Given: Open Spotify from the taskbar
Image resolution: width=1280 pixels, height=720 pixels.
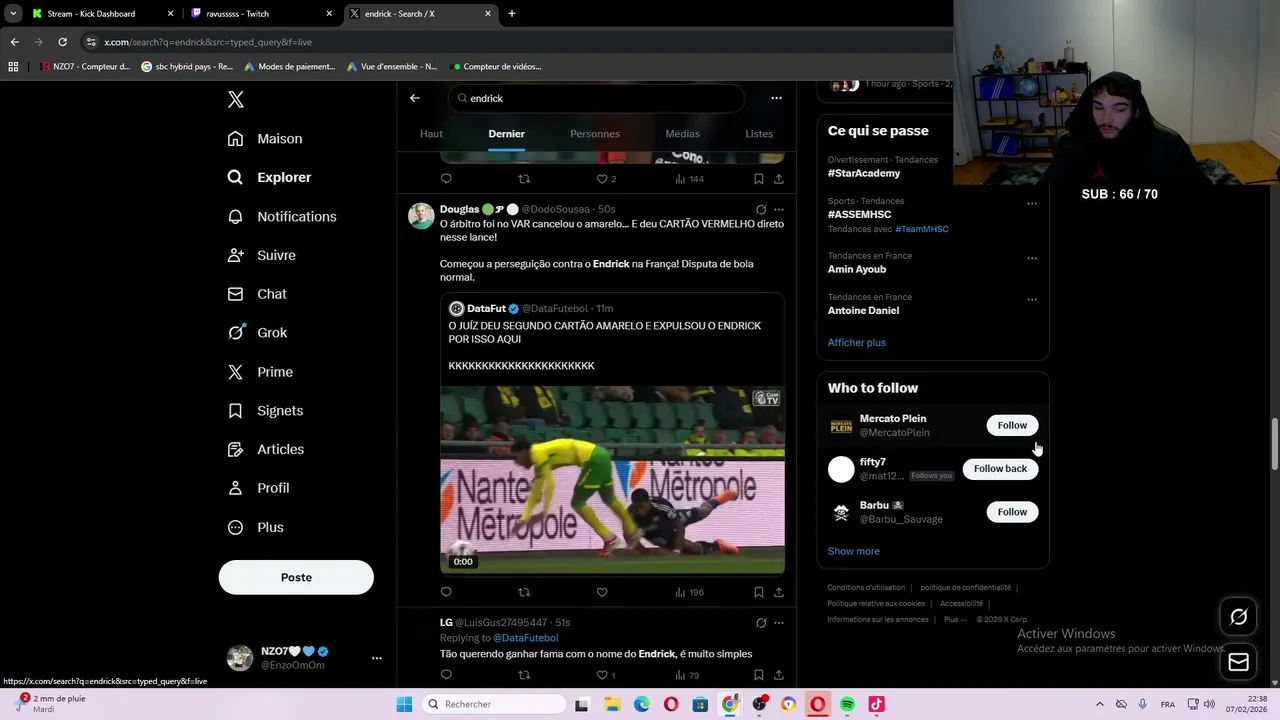Looking at the screenshot, I should coord(847,704).
